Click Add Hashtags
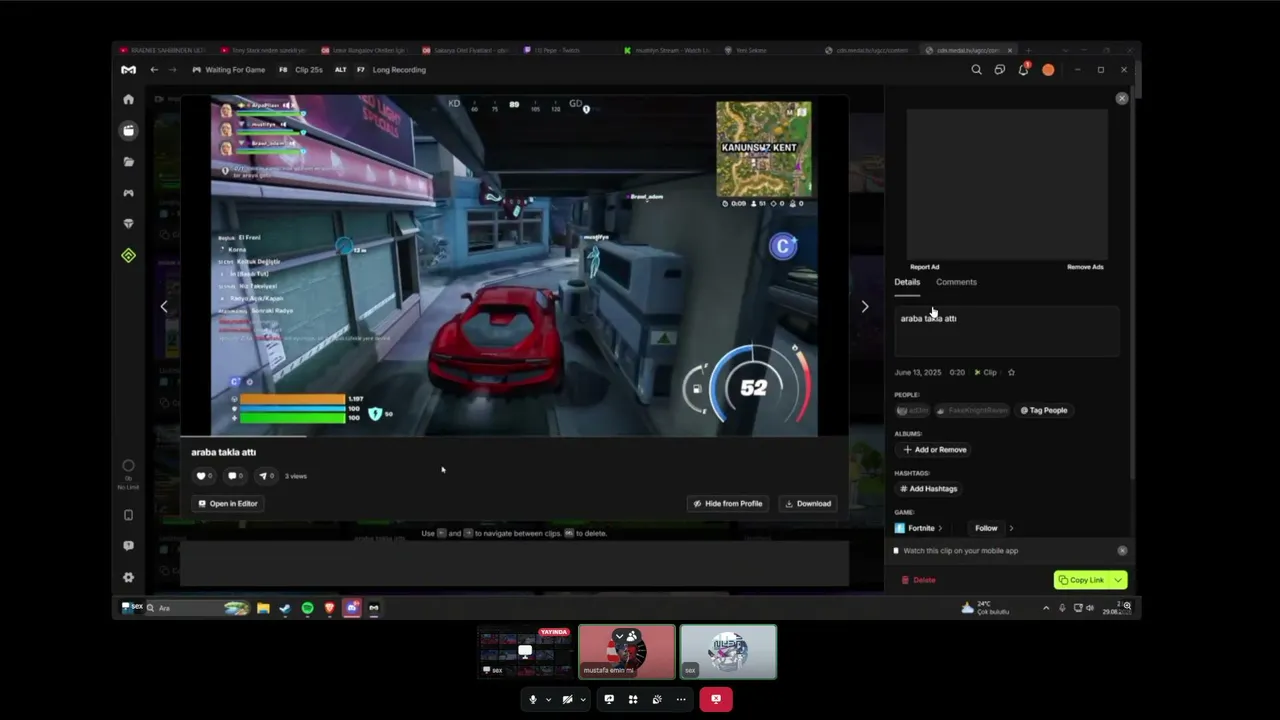Screen dimensions: 1280x720 [929, 489]
